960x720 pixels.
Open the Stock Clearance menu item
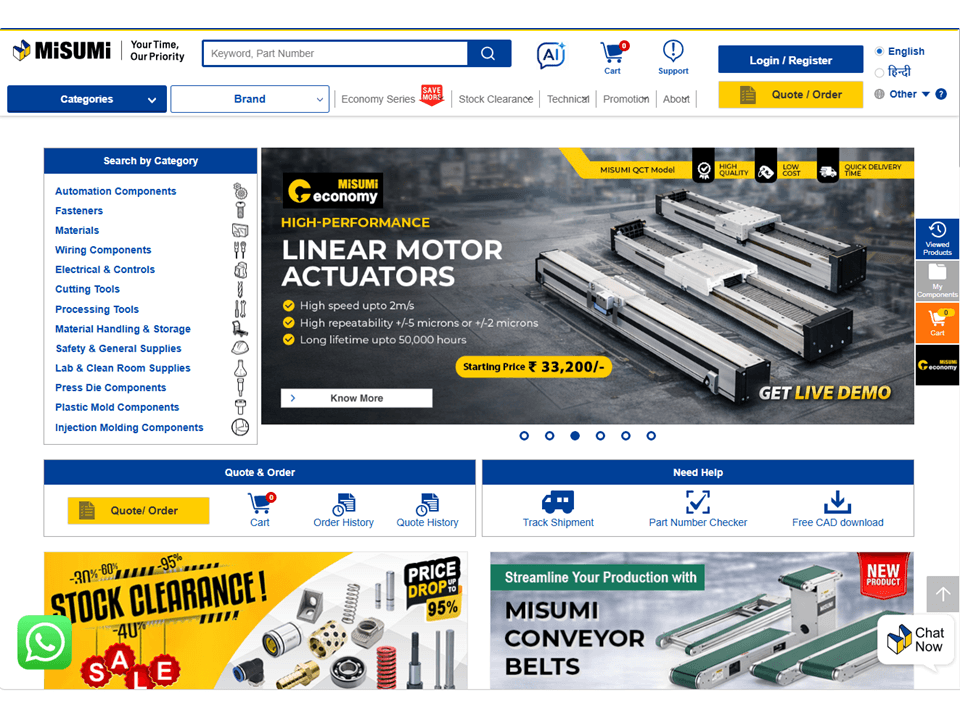tap(496, 99)
